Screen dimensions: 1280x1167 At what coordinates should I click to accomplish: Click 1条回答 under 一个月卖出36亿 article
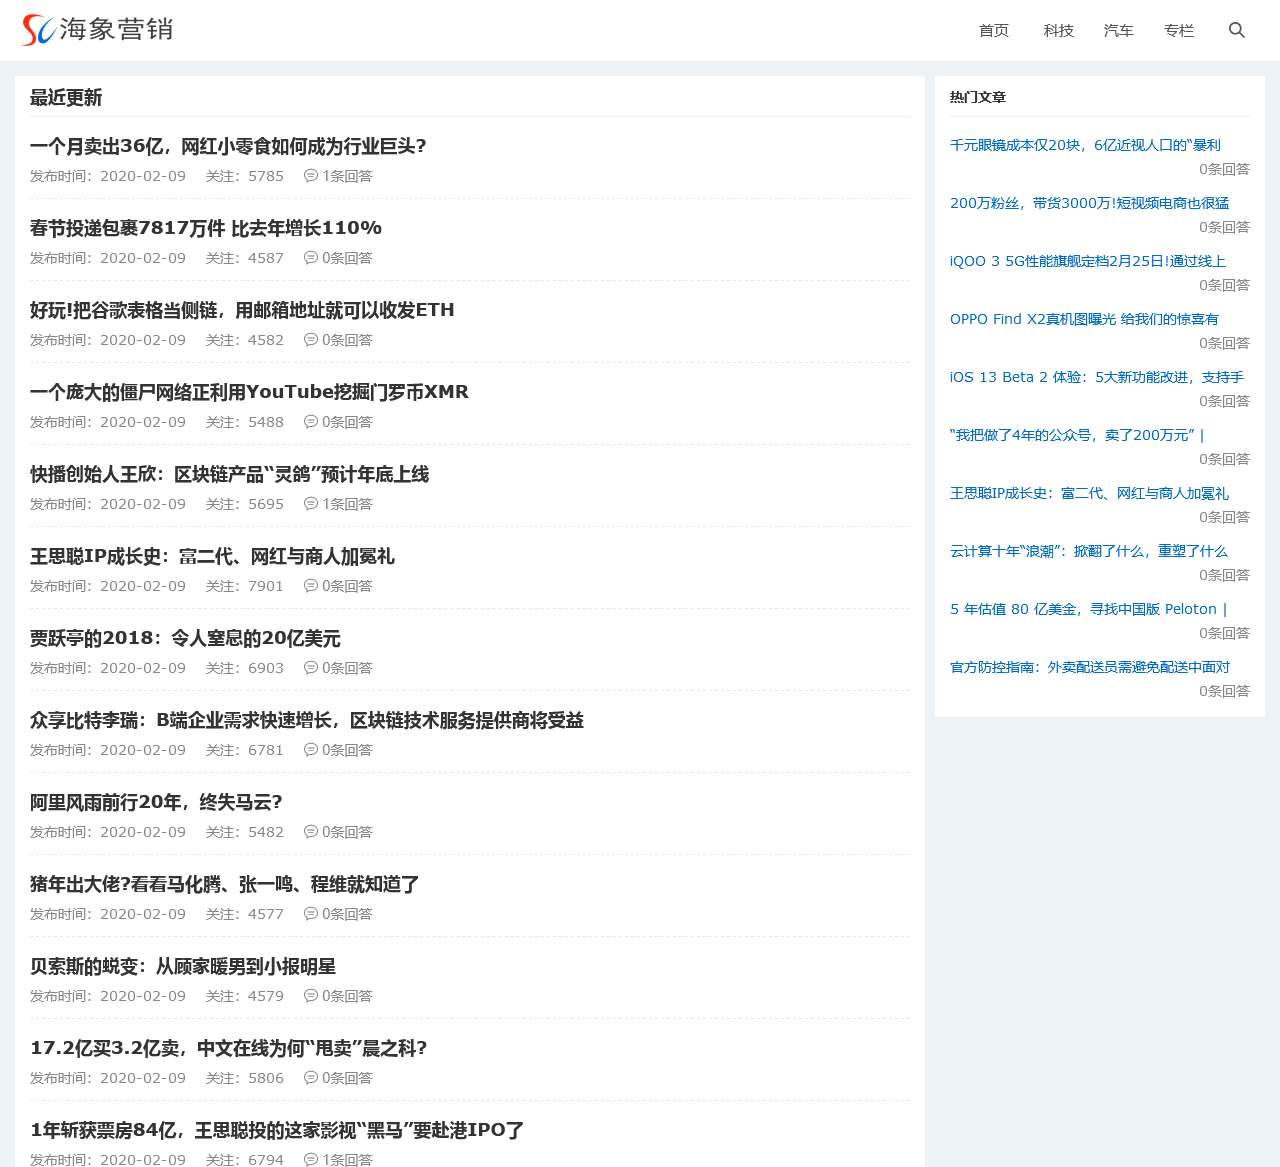coord(347,176)
